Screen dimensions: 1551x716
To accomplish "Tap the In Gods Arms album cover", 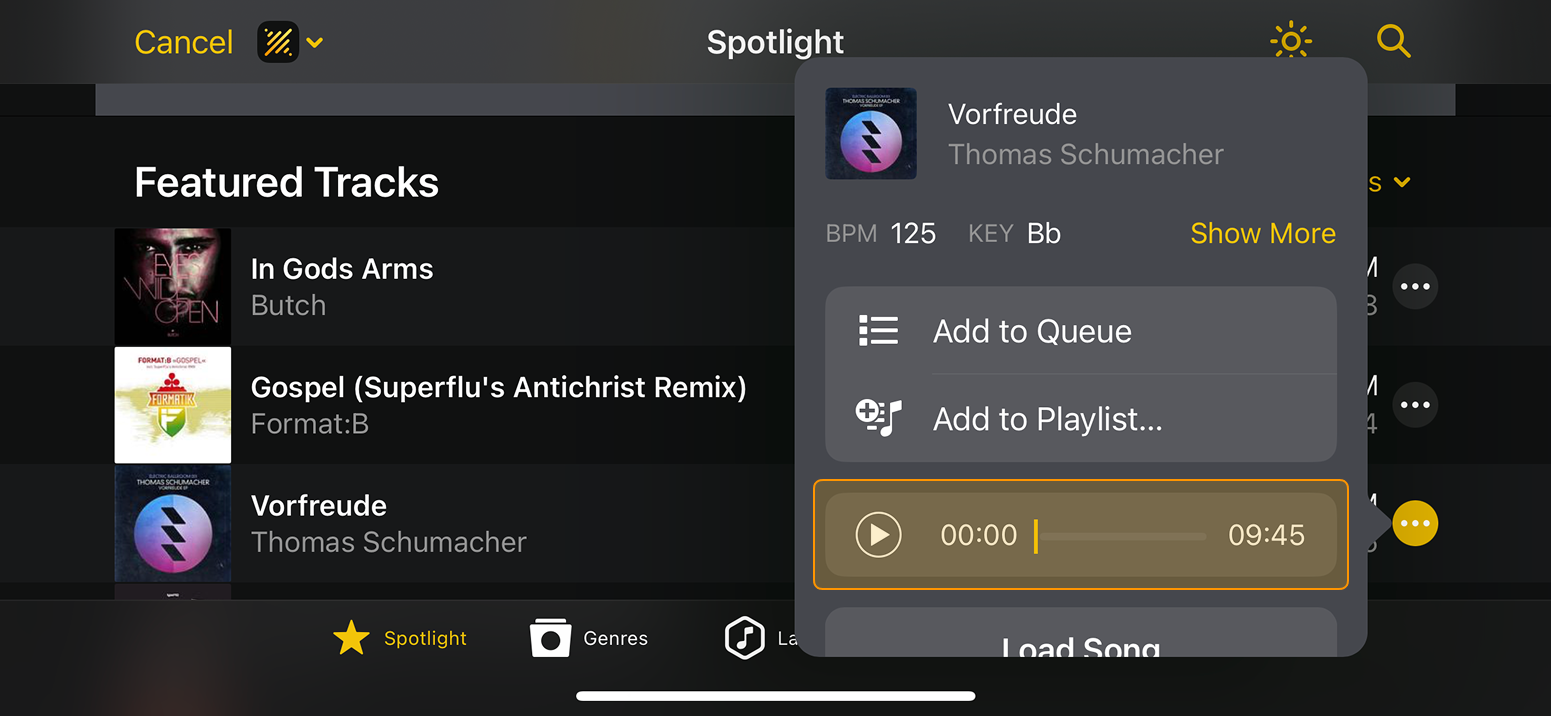I will [173, 287].
